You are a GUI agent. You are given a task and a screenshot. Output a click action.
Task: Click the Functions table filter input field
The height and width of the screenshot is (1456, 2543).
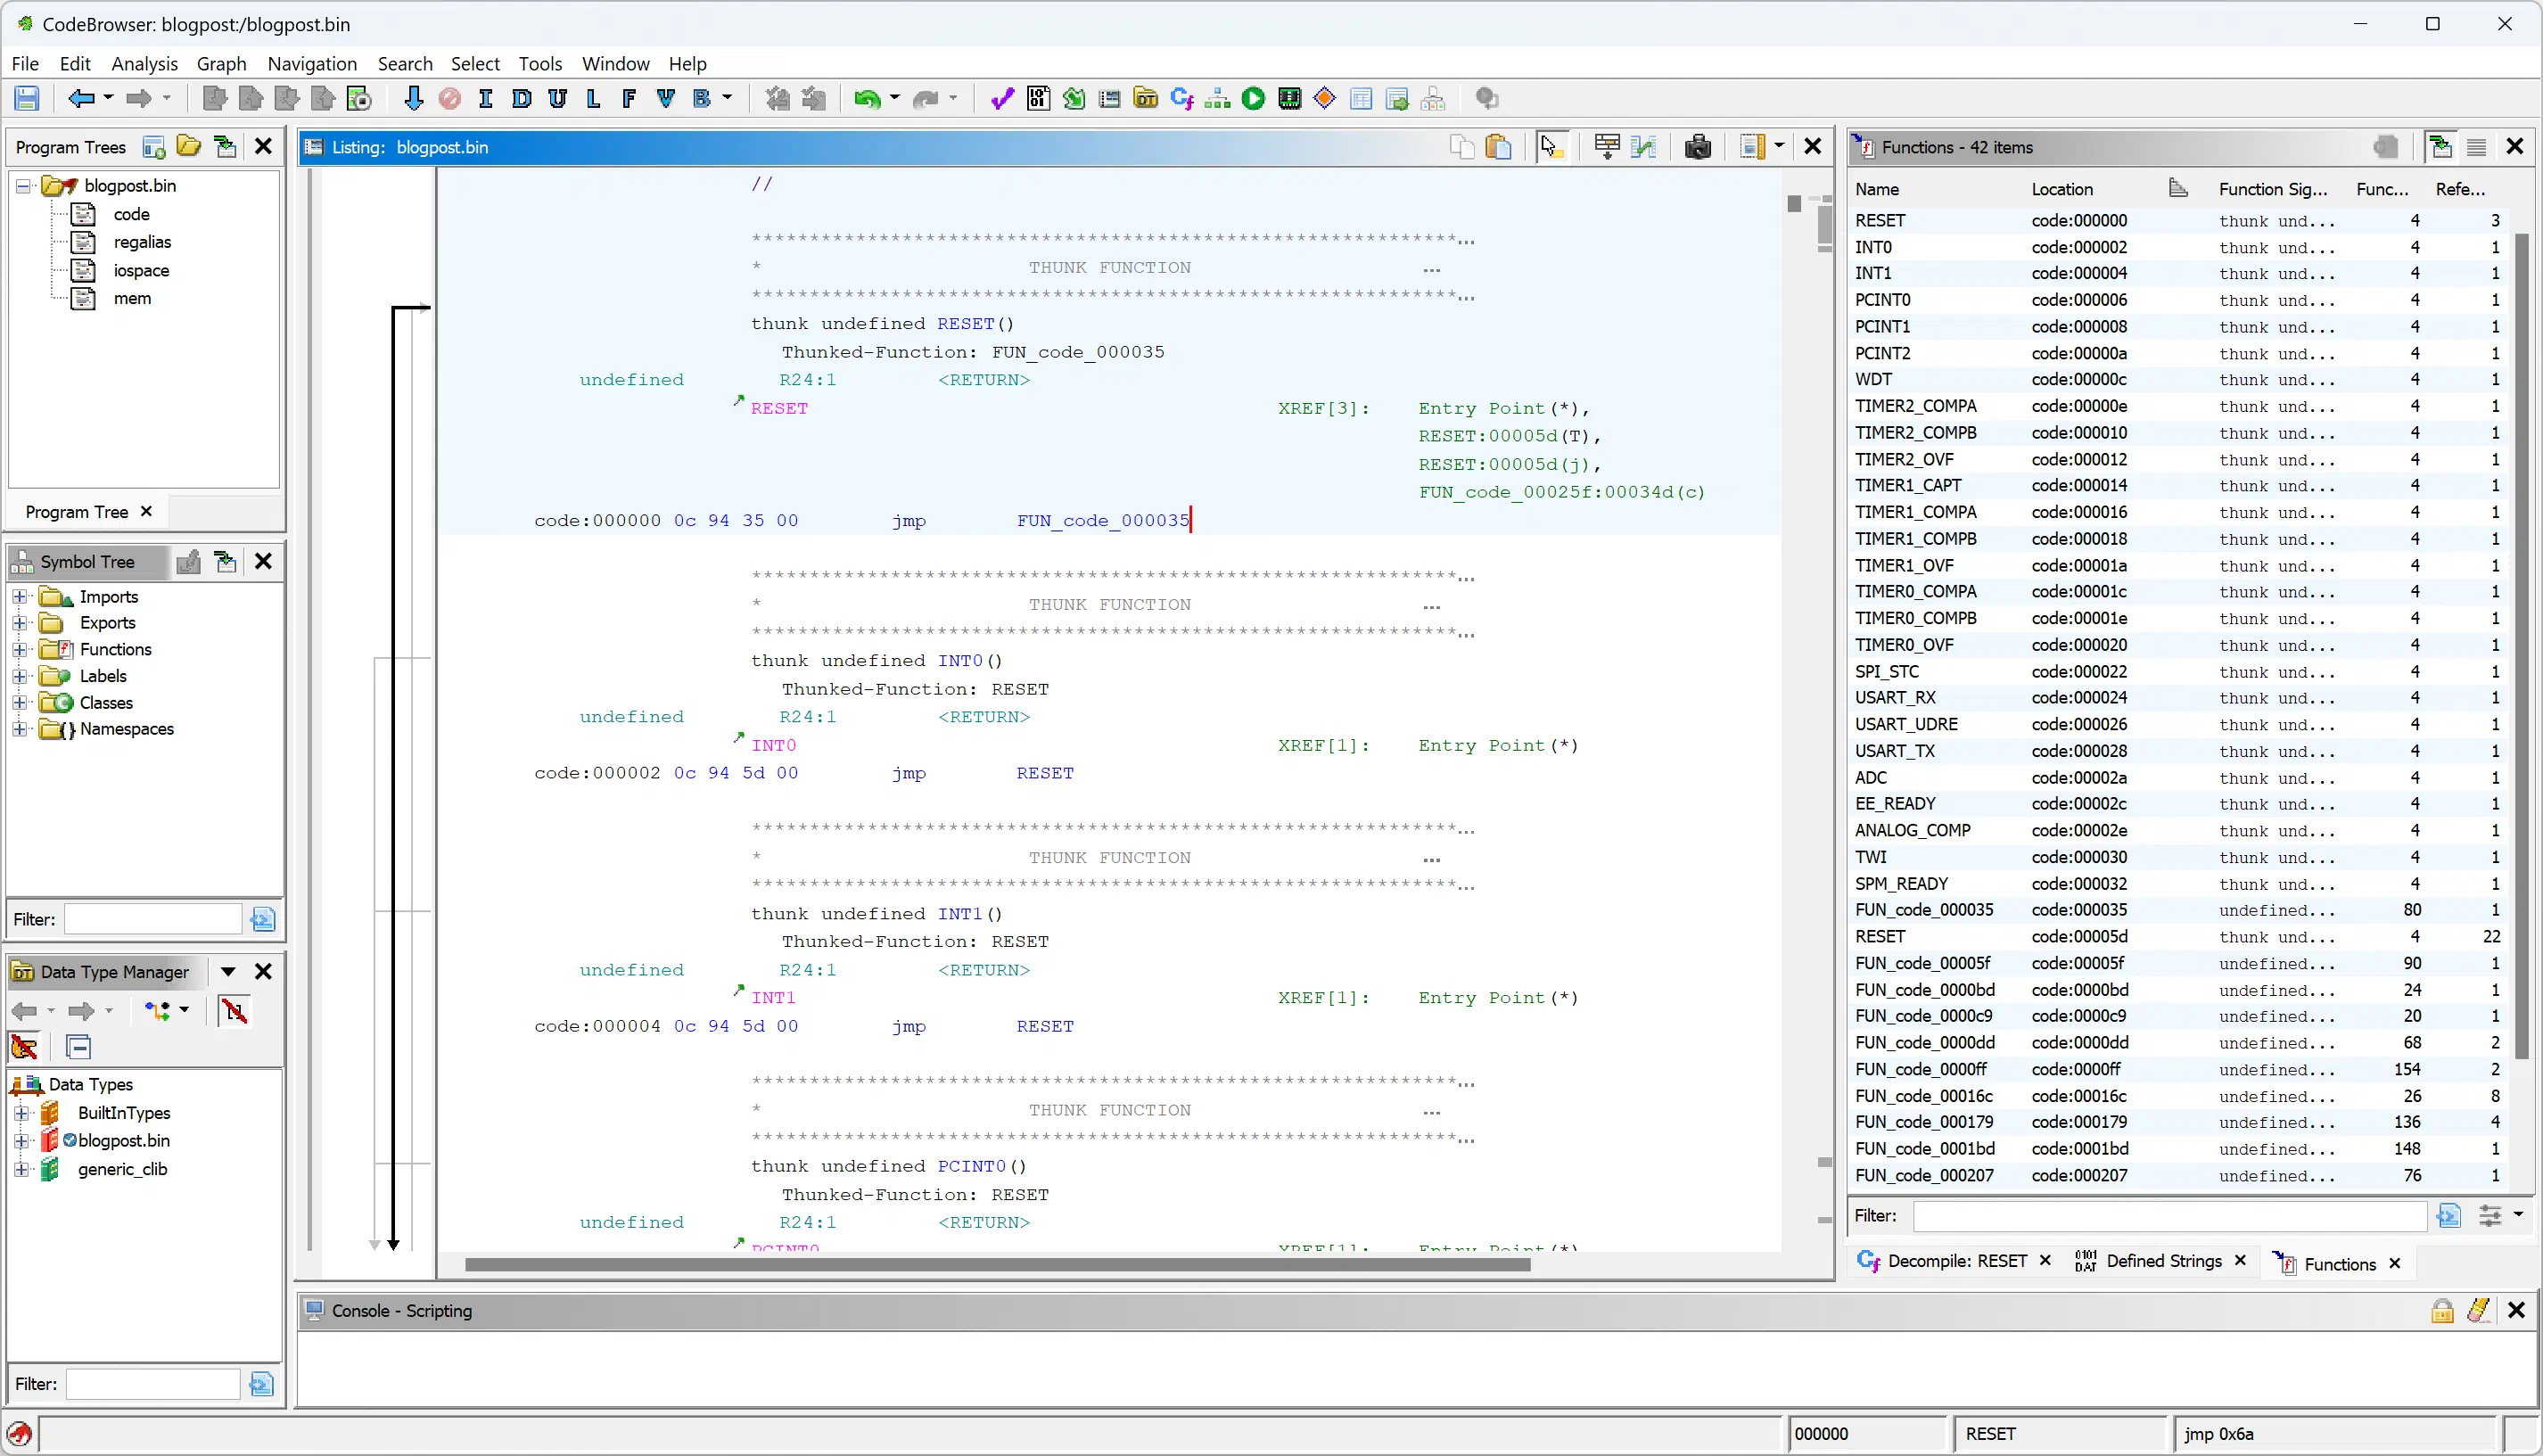point(2169,1216)
